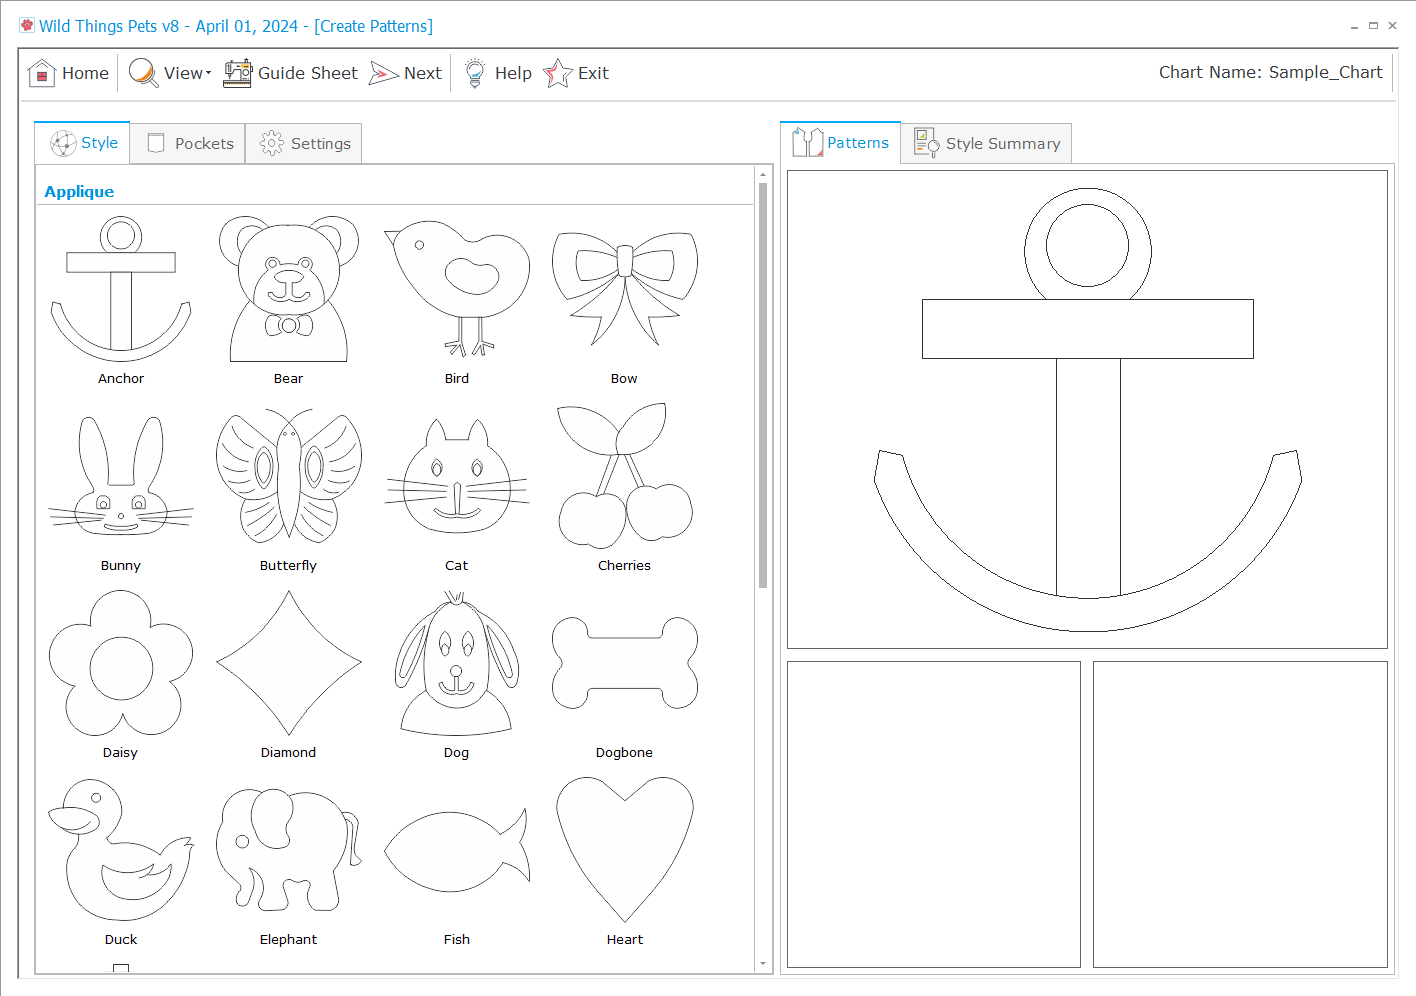
Task: Click the Home toolbar icon
Action: (x=42, y=73)
